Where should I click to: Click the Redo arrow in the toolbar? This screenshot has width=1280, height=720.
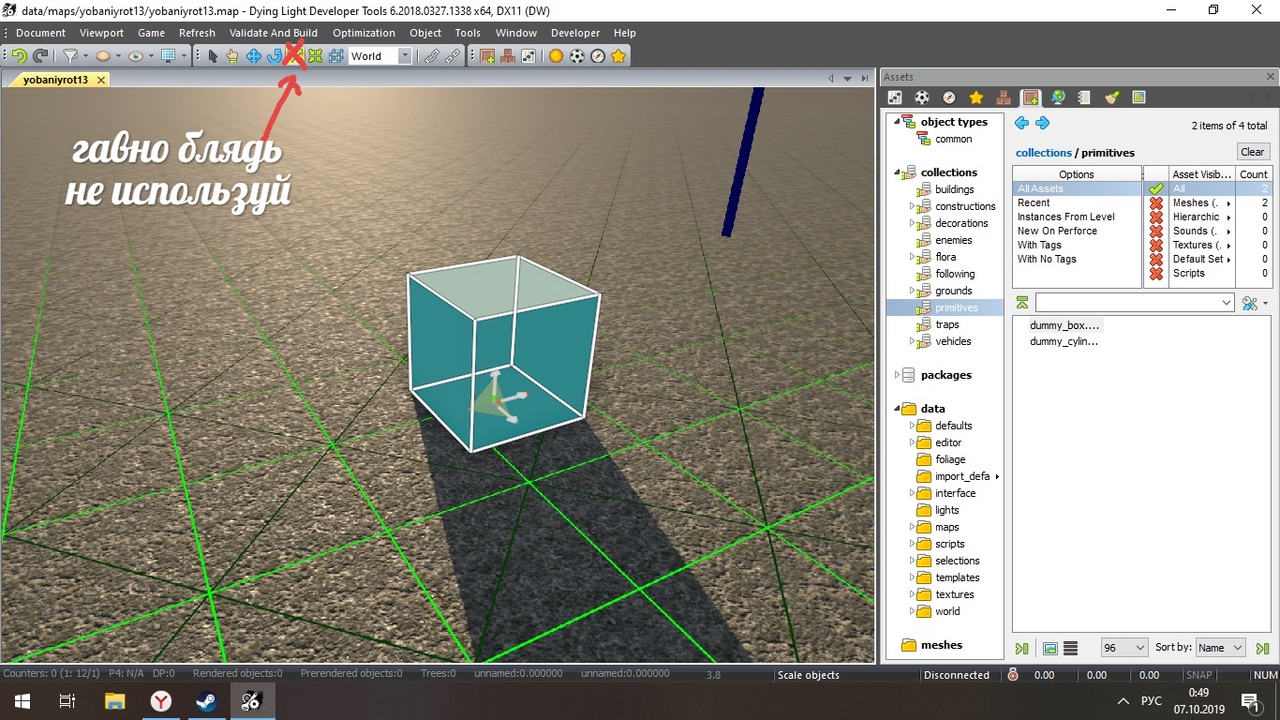[x=40, y=57]
